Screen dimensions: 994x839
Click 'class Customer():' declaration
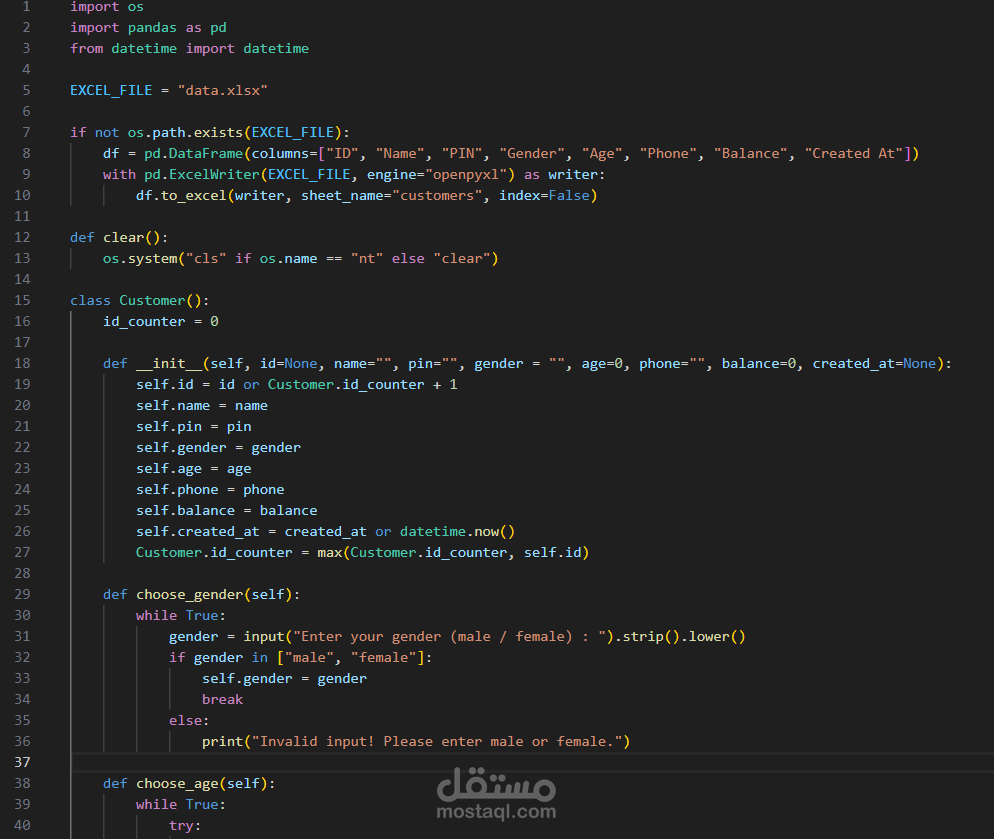point(139,300)
